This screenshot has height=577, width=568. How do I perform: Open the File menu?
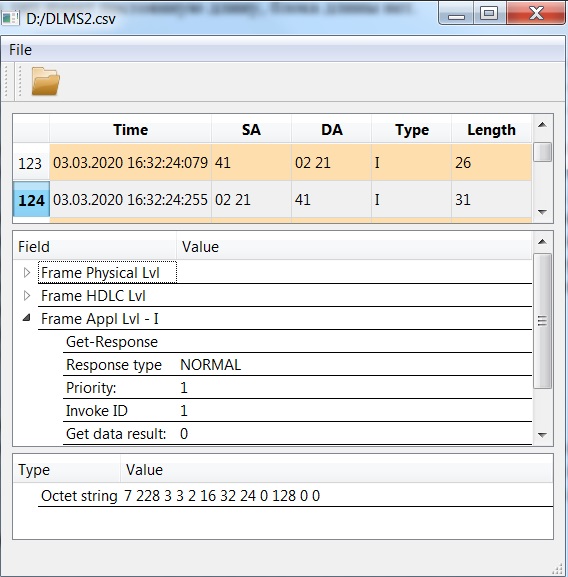pyautogui.click(x=20, y=50)
